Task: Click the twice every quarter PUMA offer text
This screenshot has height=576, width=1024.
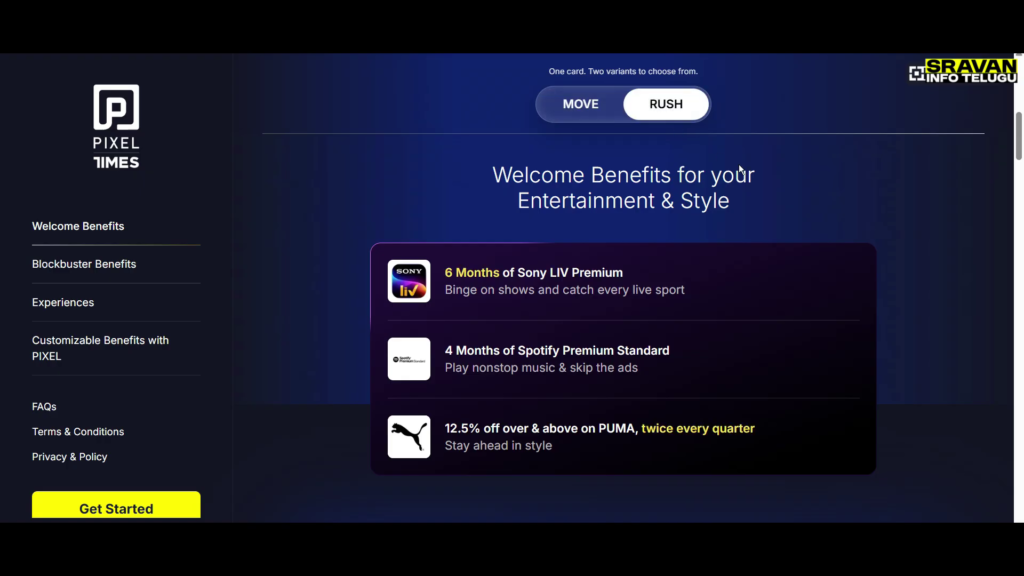Action: click(697, 428)
